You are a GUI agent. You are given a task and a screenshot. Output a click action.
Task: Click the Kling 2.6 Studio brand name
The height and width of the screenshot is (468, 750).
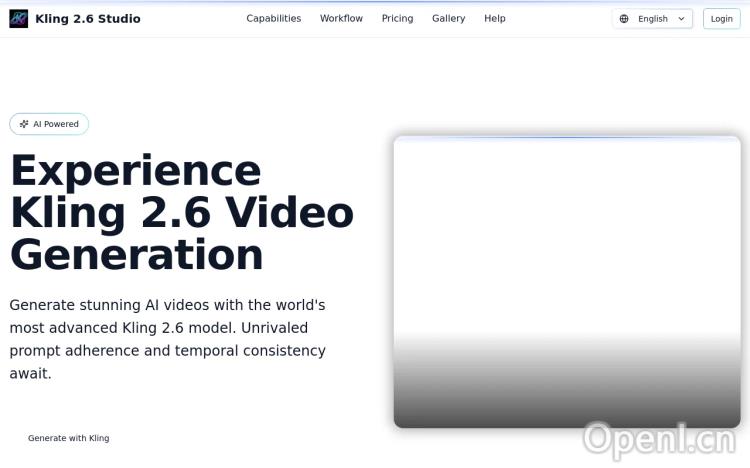pyautogui.click(x=88, y=19)
